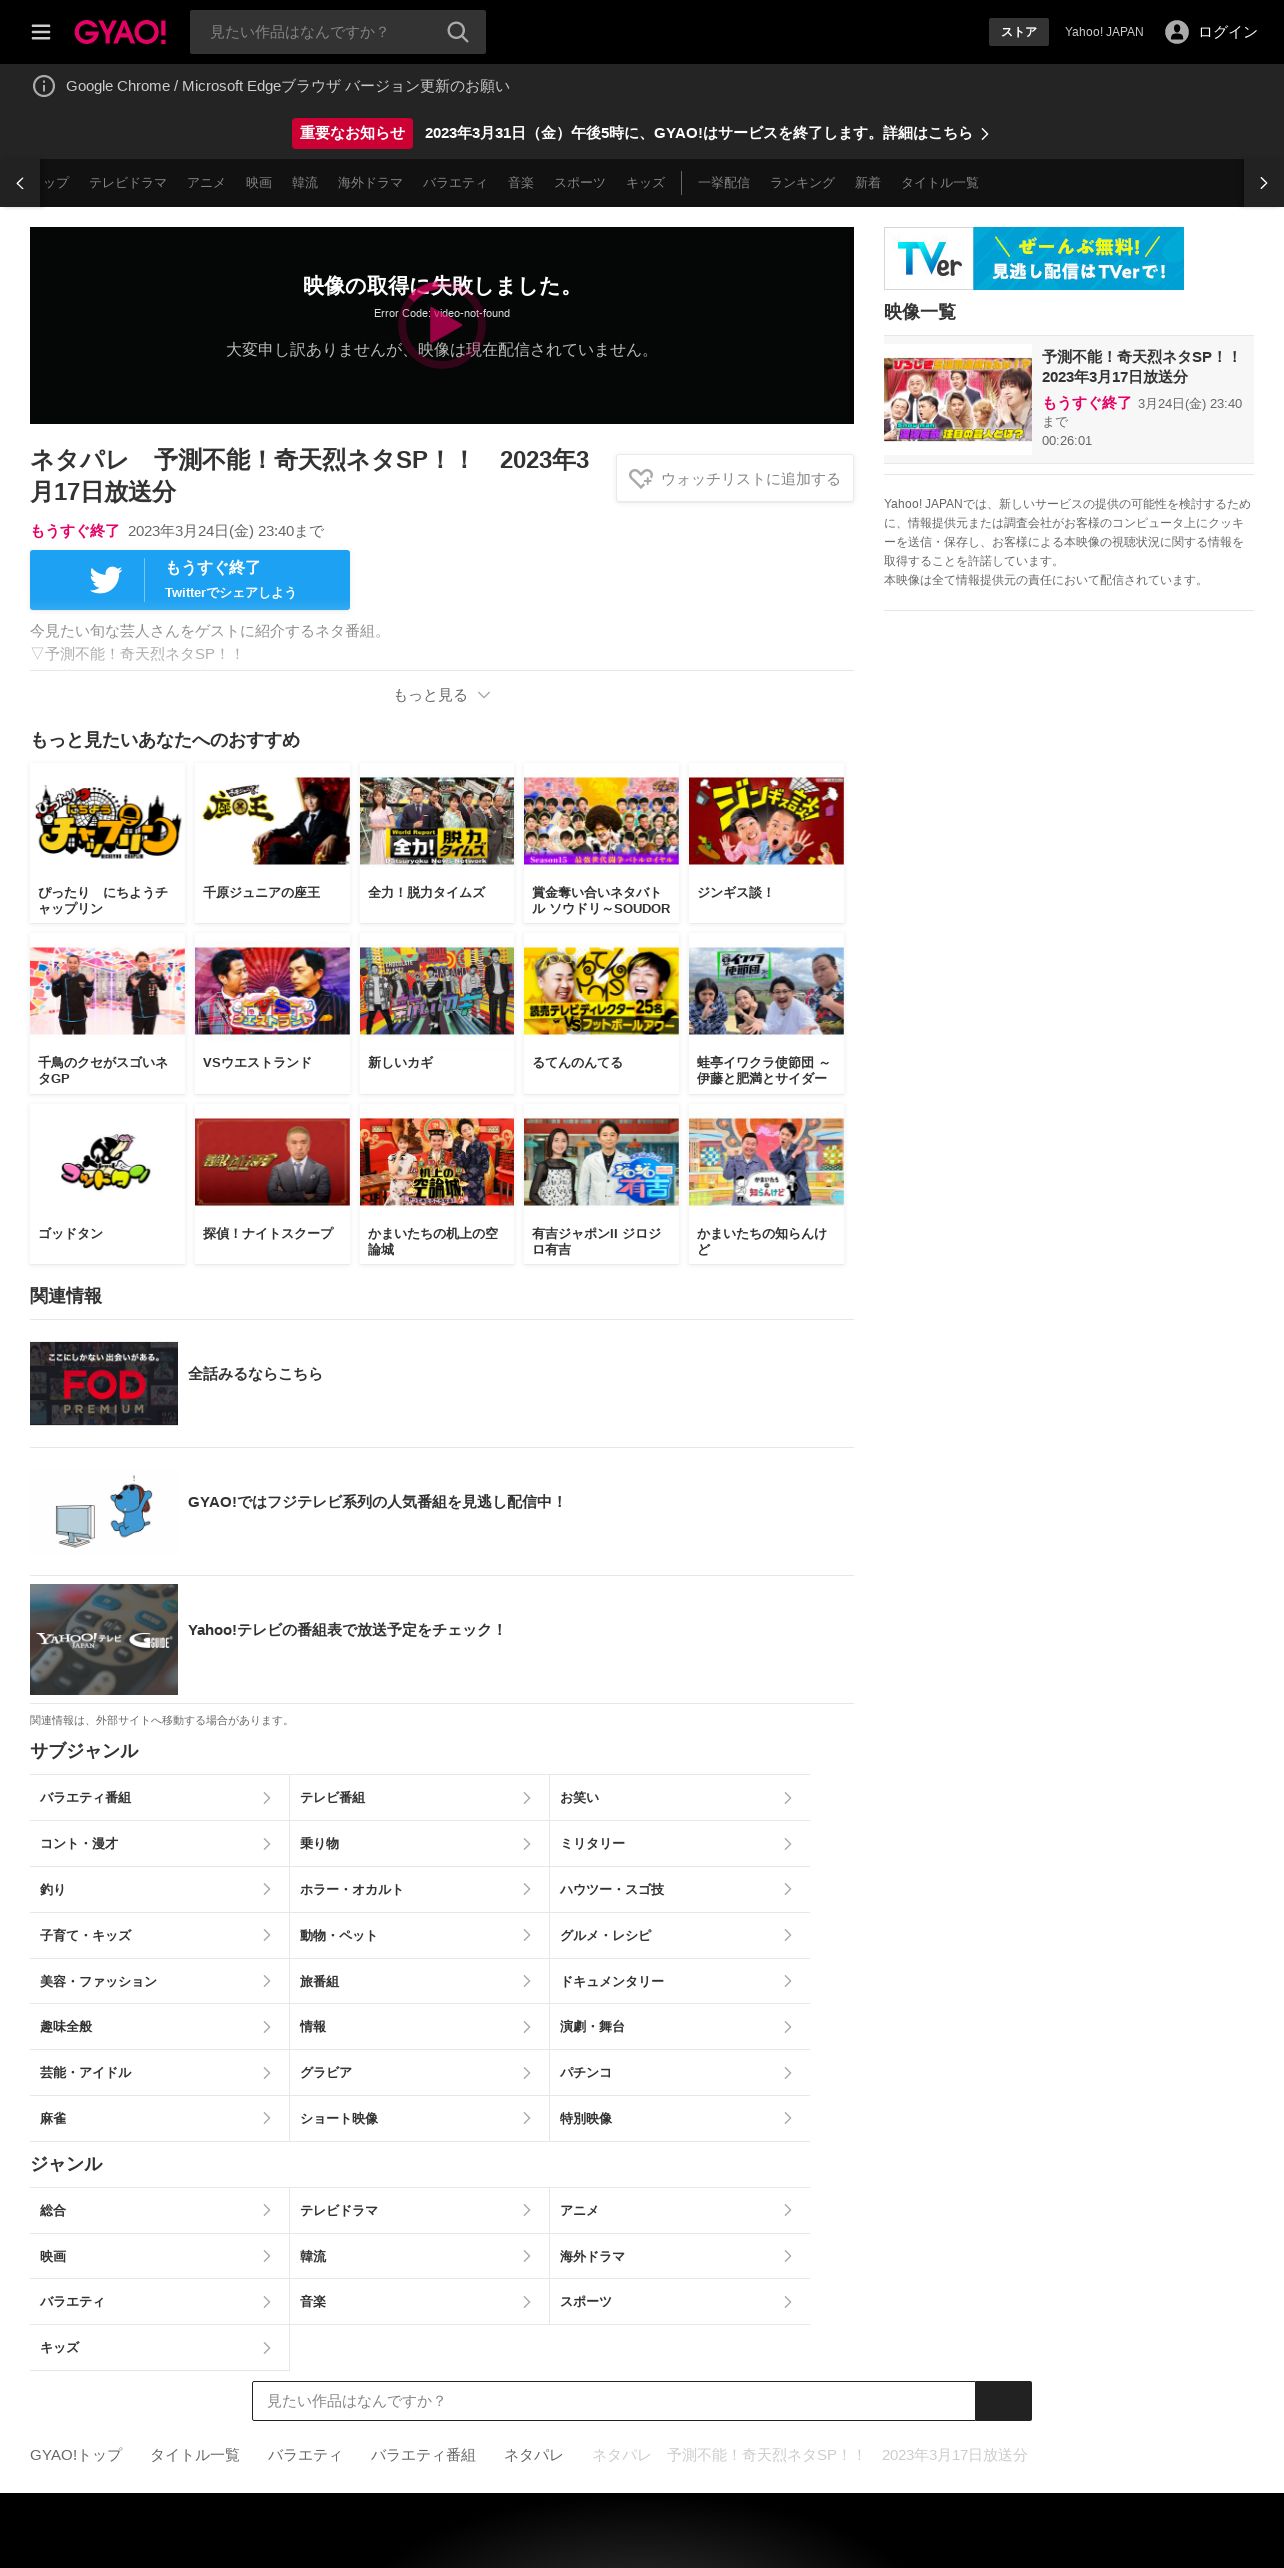Open browser version update notice link
Image resolution: width=1284 pixels, height=2568 pixels.
[288, 86]
